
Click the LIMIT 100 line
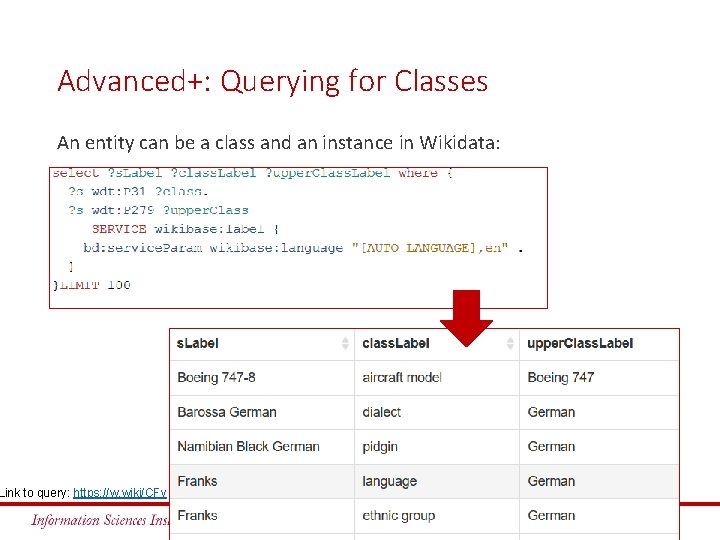(92, 285)
